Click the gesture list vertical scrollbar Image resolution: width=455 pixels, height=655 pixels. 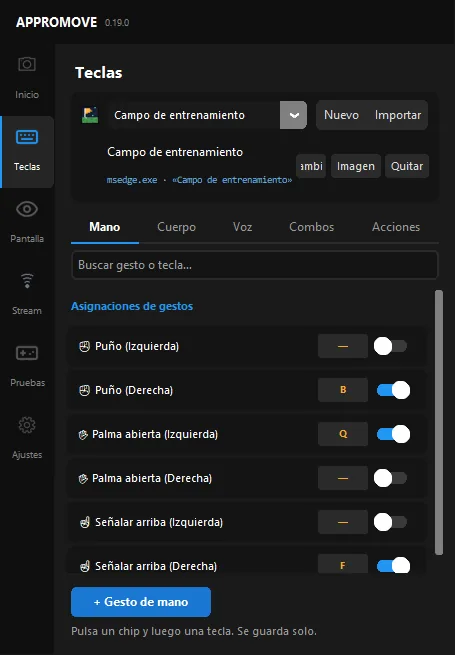click(x=439, y=422)
